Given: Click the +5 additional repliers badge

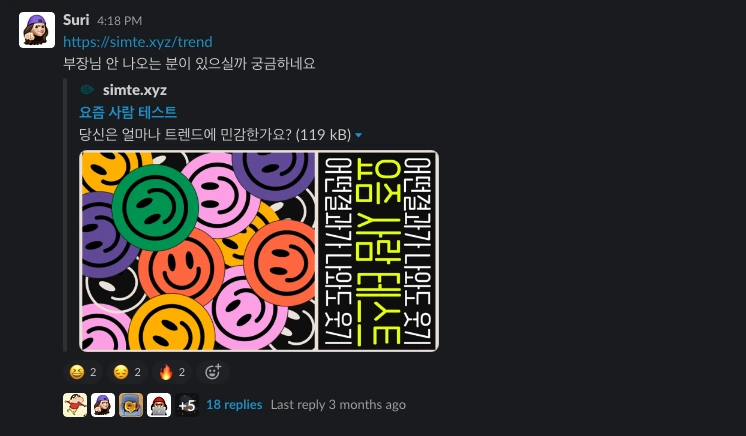Looking at the screenshot, I should pos(187,405).
